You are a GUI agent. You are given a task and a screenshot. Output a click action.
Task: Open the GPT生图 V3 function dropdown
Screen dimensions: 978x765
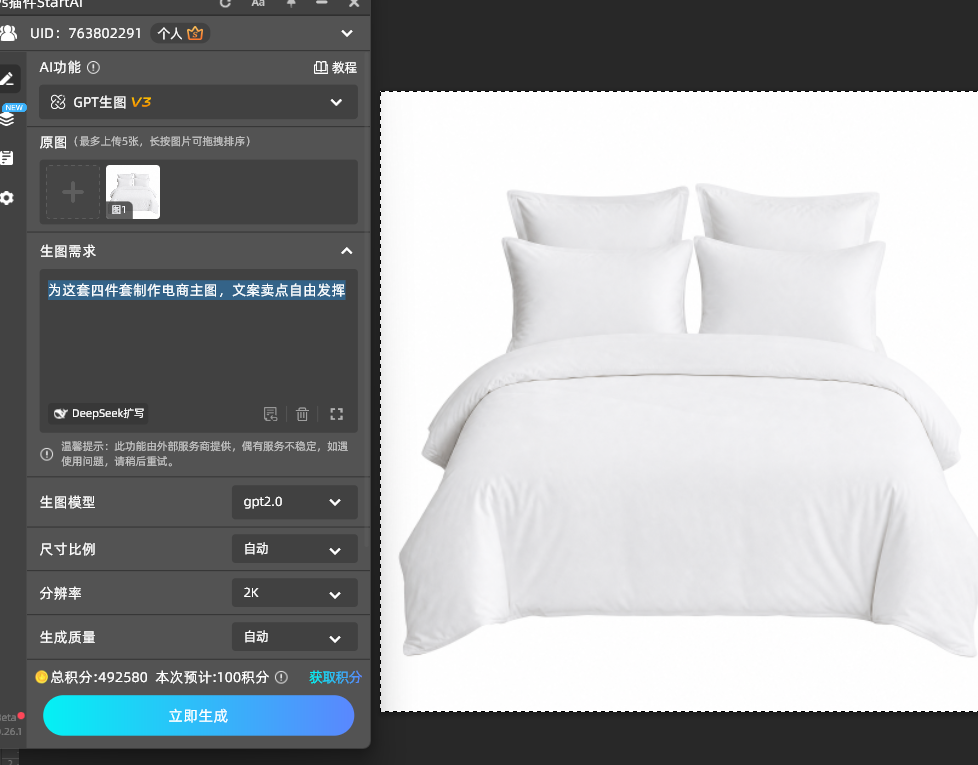click(x=198, y=102)
